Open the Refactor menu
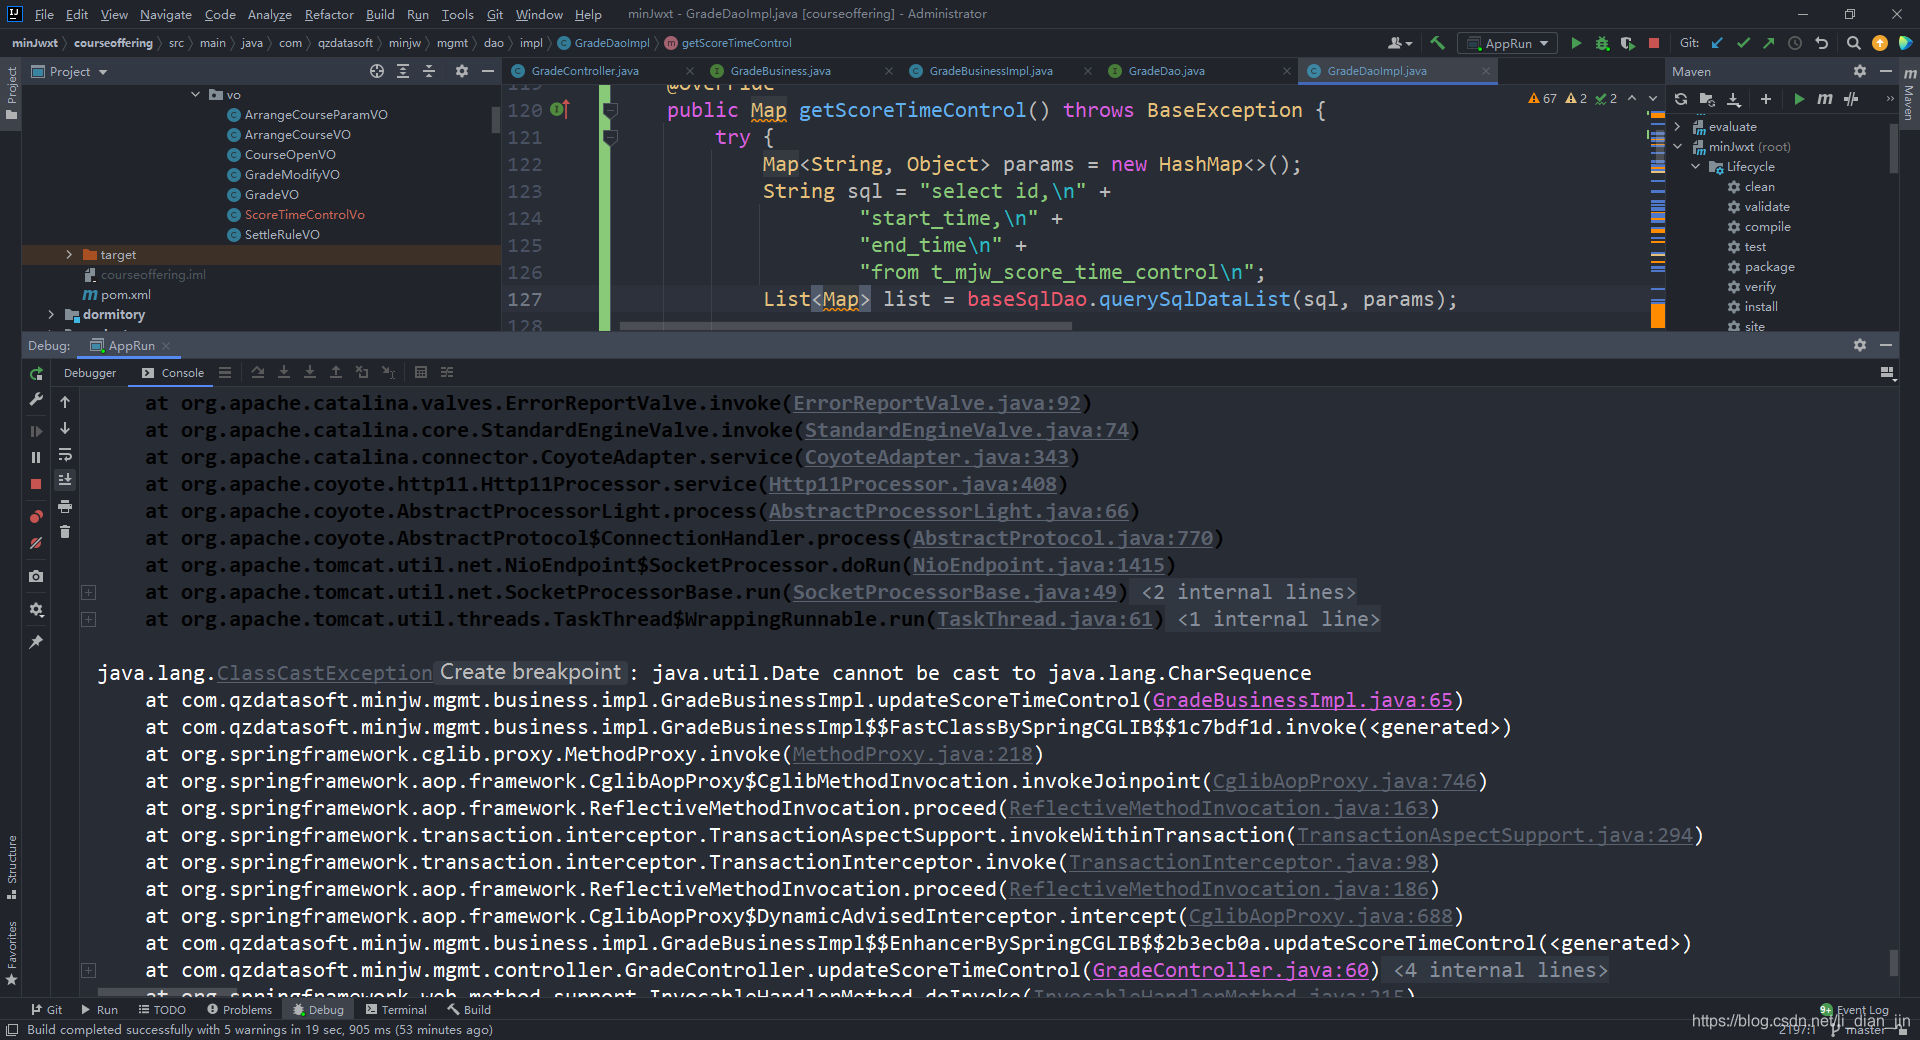1920x1040 pixels. (329, 14)
